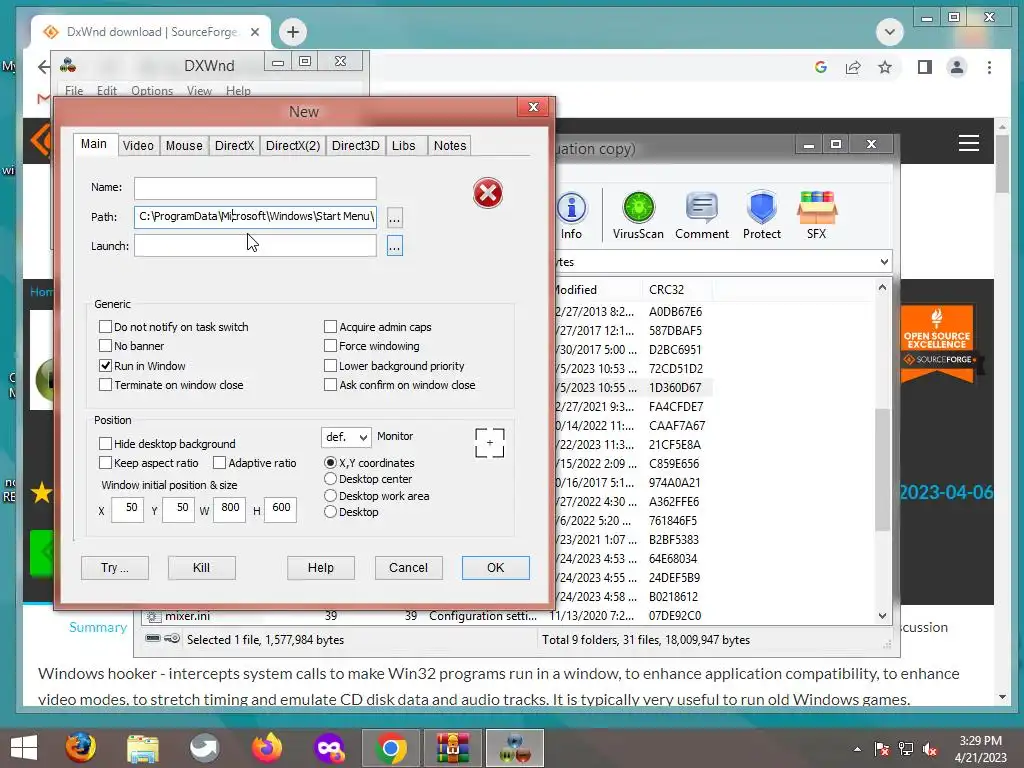
Task: Check Hide desktop background
Action: (105, 443)
